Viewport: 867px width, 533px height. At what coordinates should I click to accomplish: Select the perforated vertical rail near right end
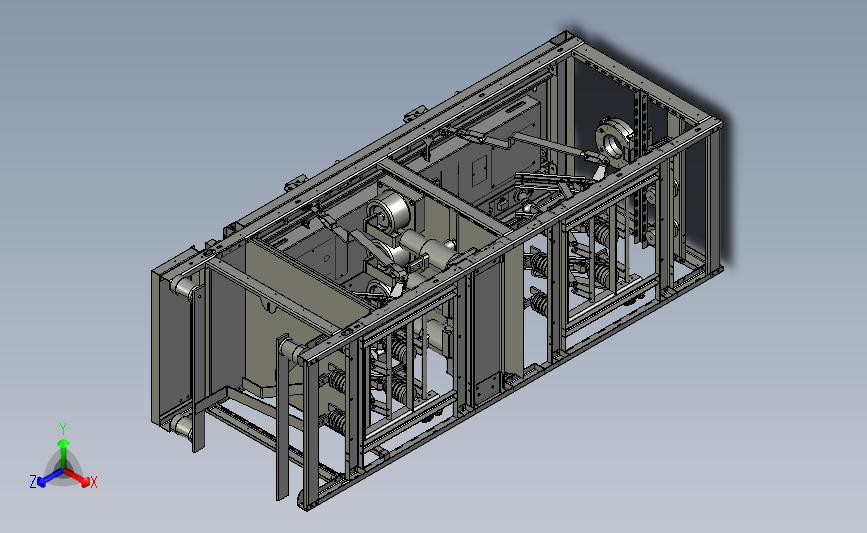(x=641, y=169)
